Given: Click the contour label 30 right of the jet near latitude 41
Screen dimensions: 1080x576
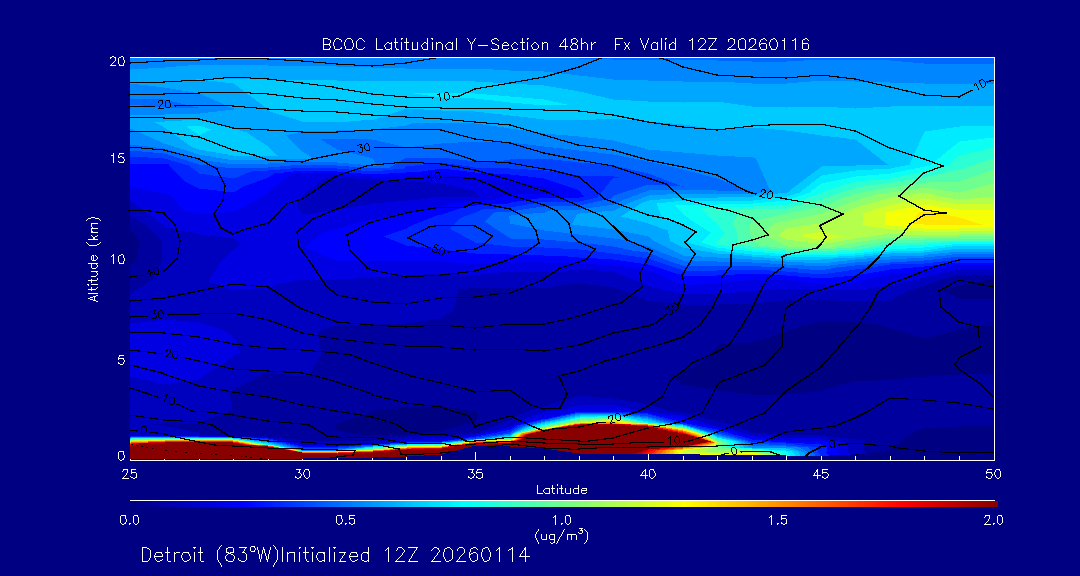Looking at the screenshot, I should [x=673, y=309].
